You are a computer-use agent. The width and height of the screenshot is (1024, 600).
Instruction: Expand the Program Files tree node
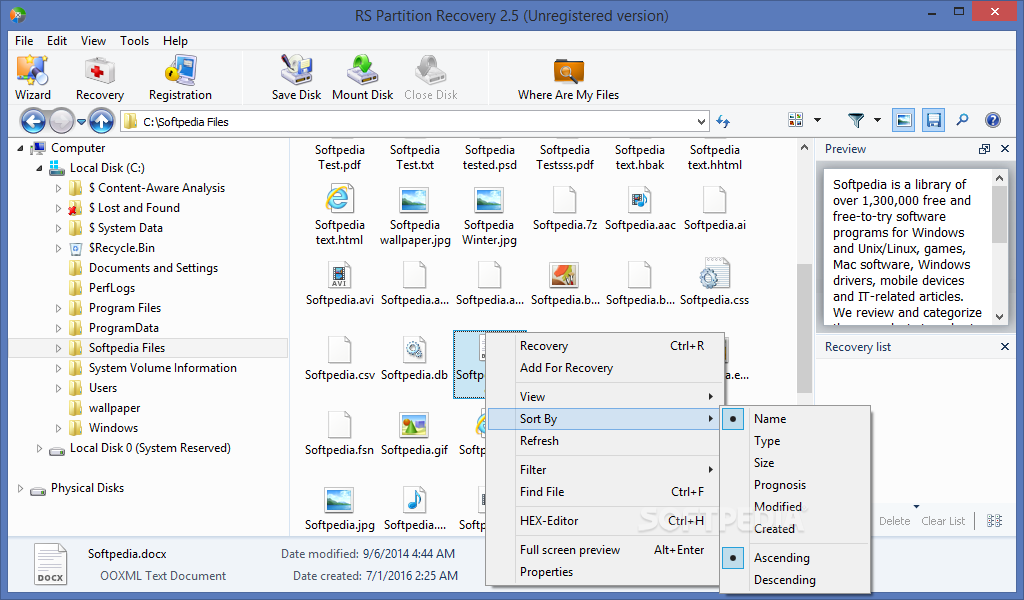tap(58, 308)
